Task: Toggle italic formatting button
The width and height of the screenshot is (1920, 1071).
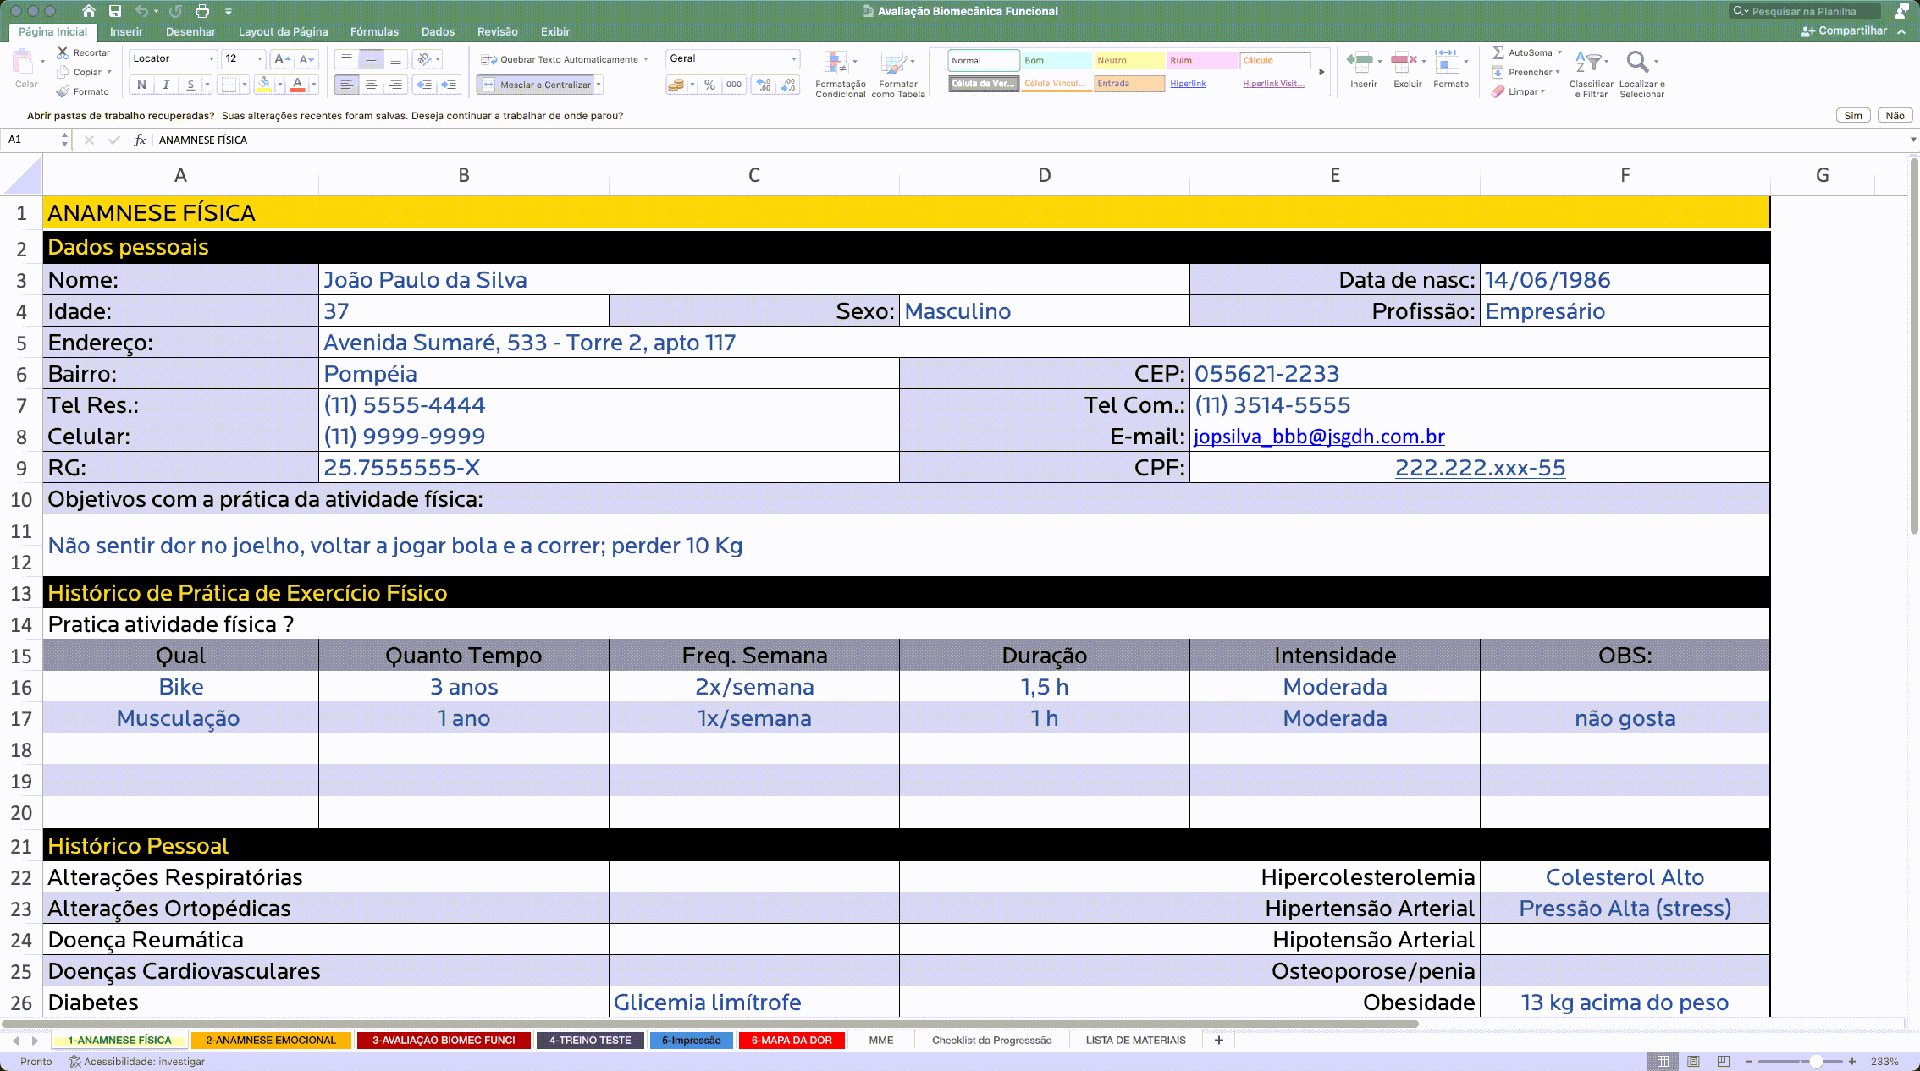Action: coord(166,85)
